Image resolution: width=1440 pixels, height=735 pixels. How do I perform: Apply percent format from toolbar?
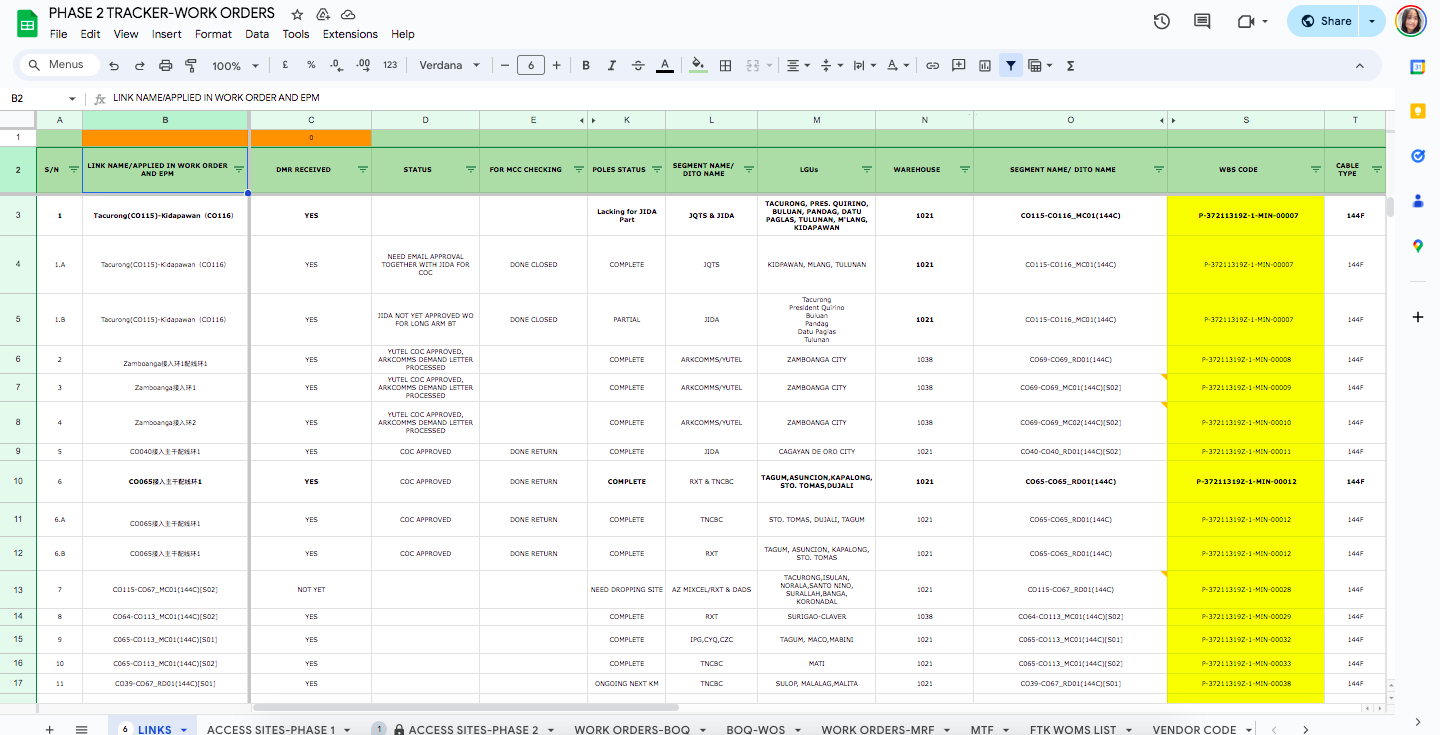tap(311, 65)
